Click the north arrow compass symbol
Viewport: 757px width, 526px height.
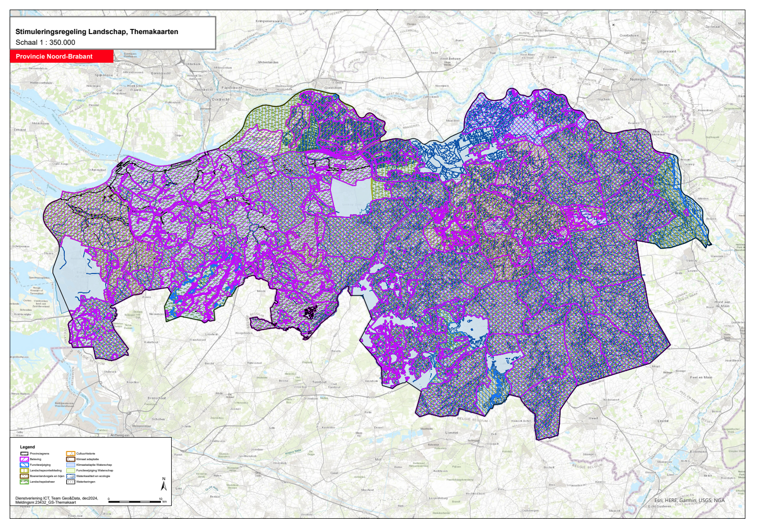164,485
